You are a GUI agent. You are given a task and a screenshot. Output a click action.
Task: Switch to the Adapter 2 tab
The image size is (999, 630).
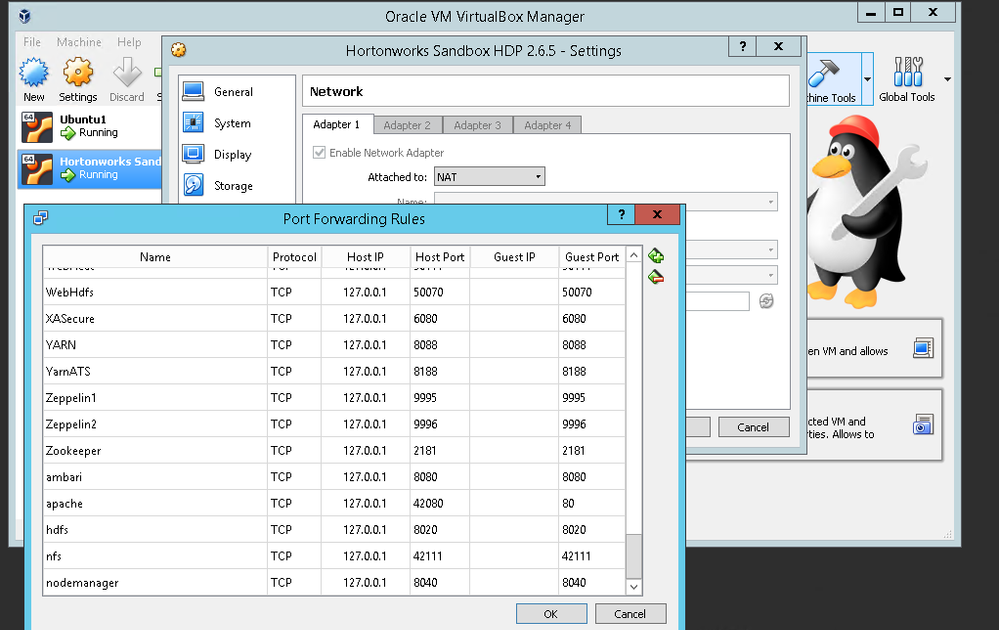point(407,125)
